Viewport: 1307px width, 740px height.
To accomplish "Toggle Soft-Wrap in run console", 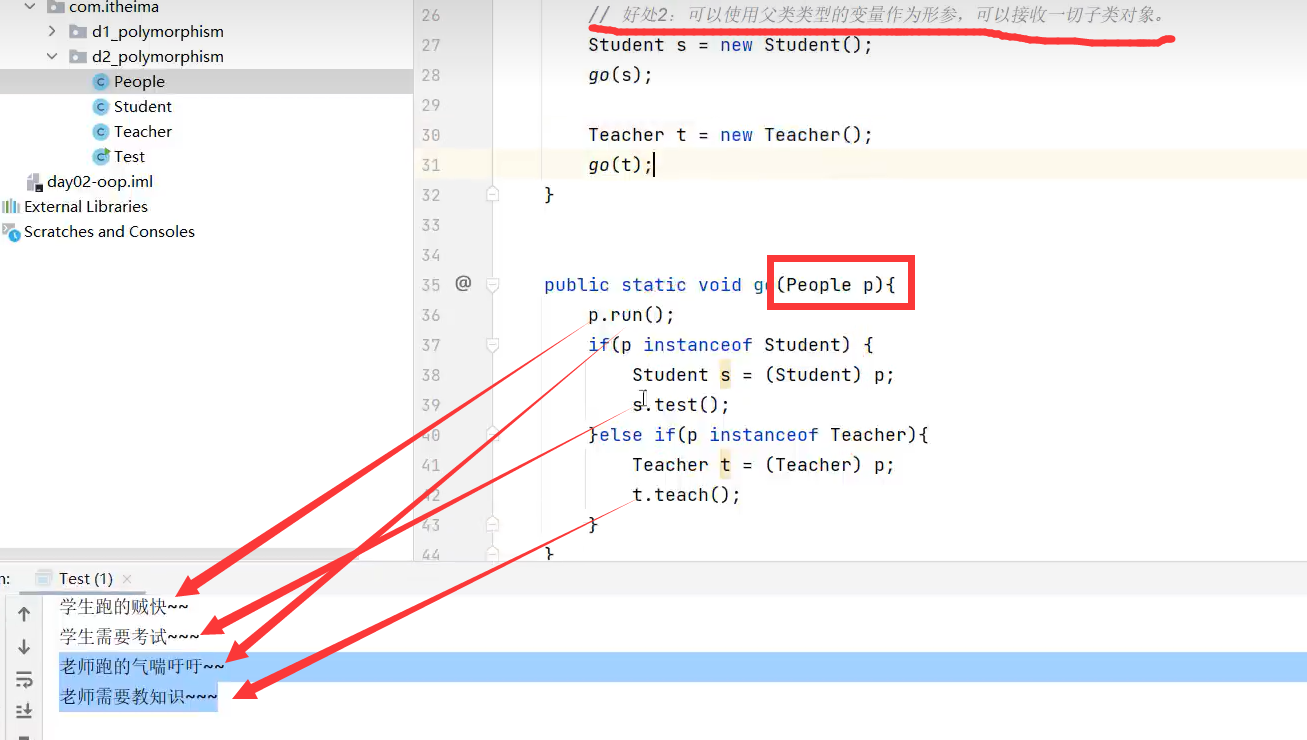I will (x=24, y=680).
